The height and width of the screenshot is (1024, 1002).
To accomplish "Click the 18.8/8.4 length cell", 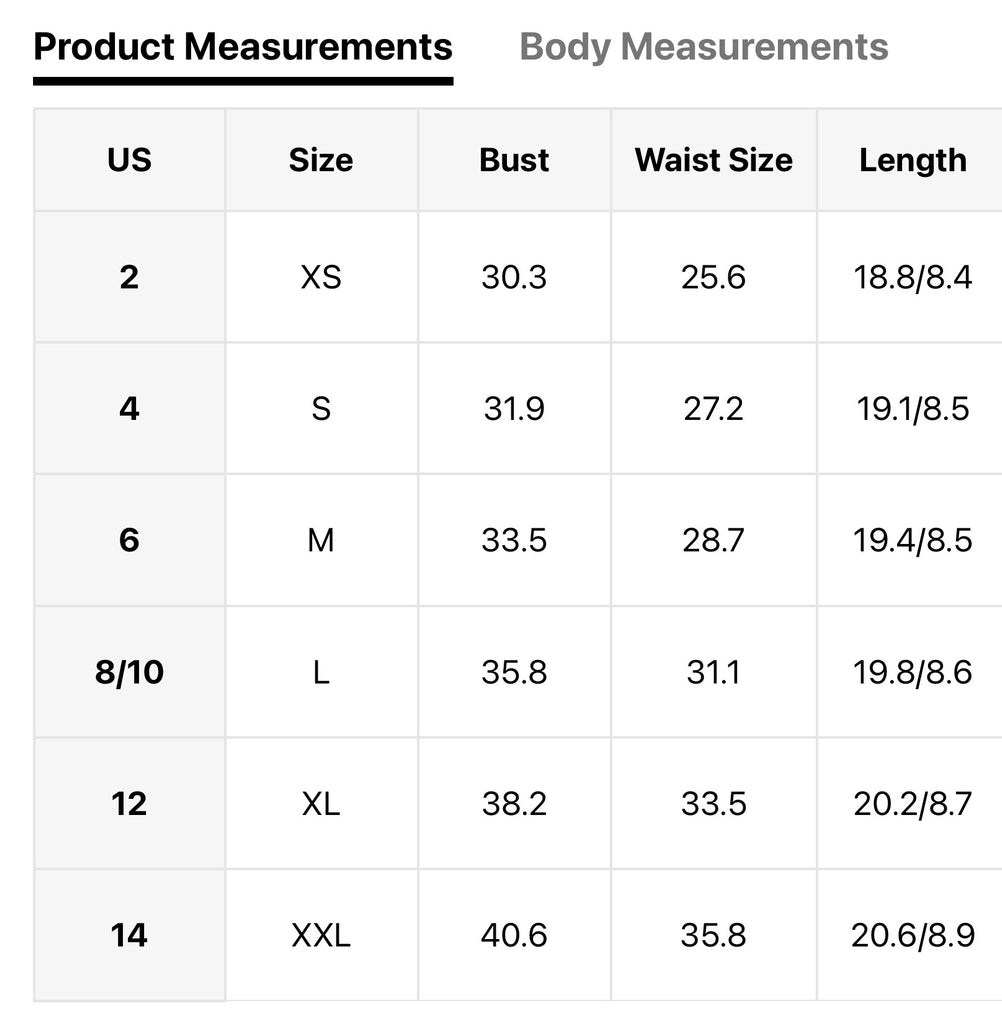I will tap(912, 277).
